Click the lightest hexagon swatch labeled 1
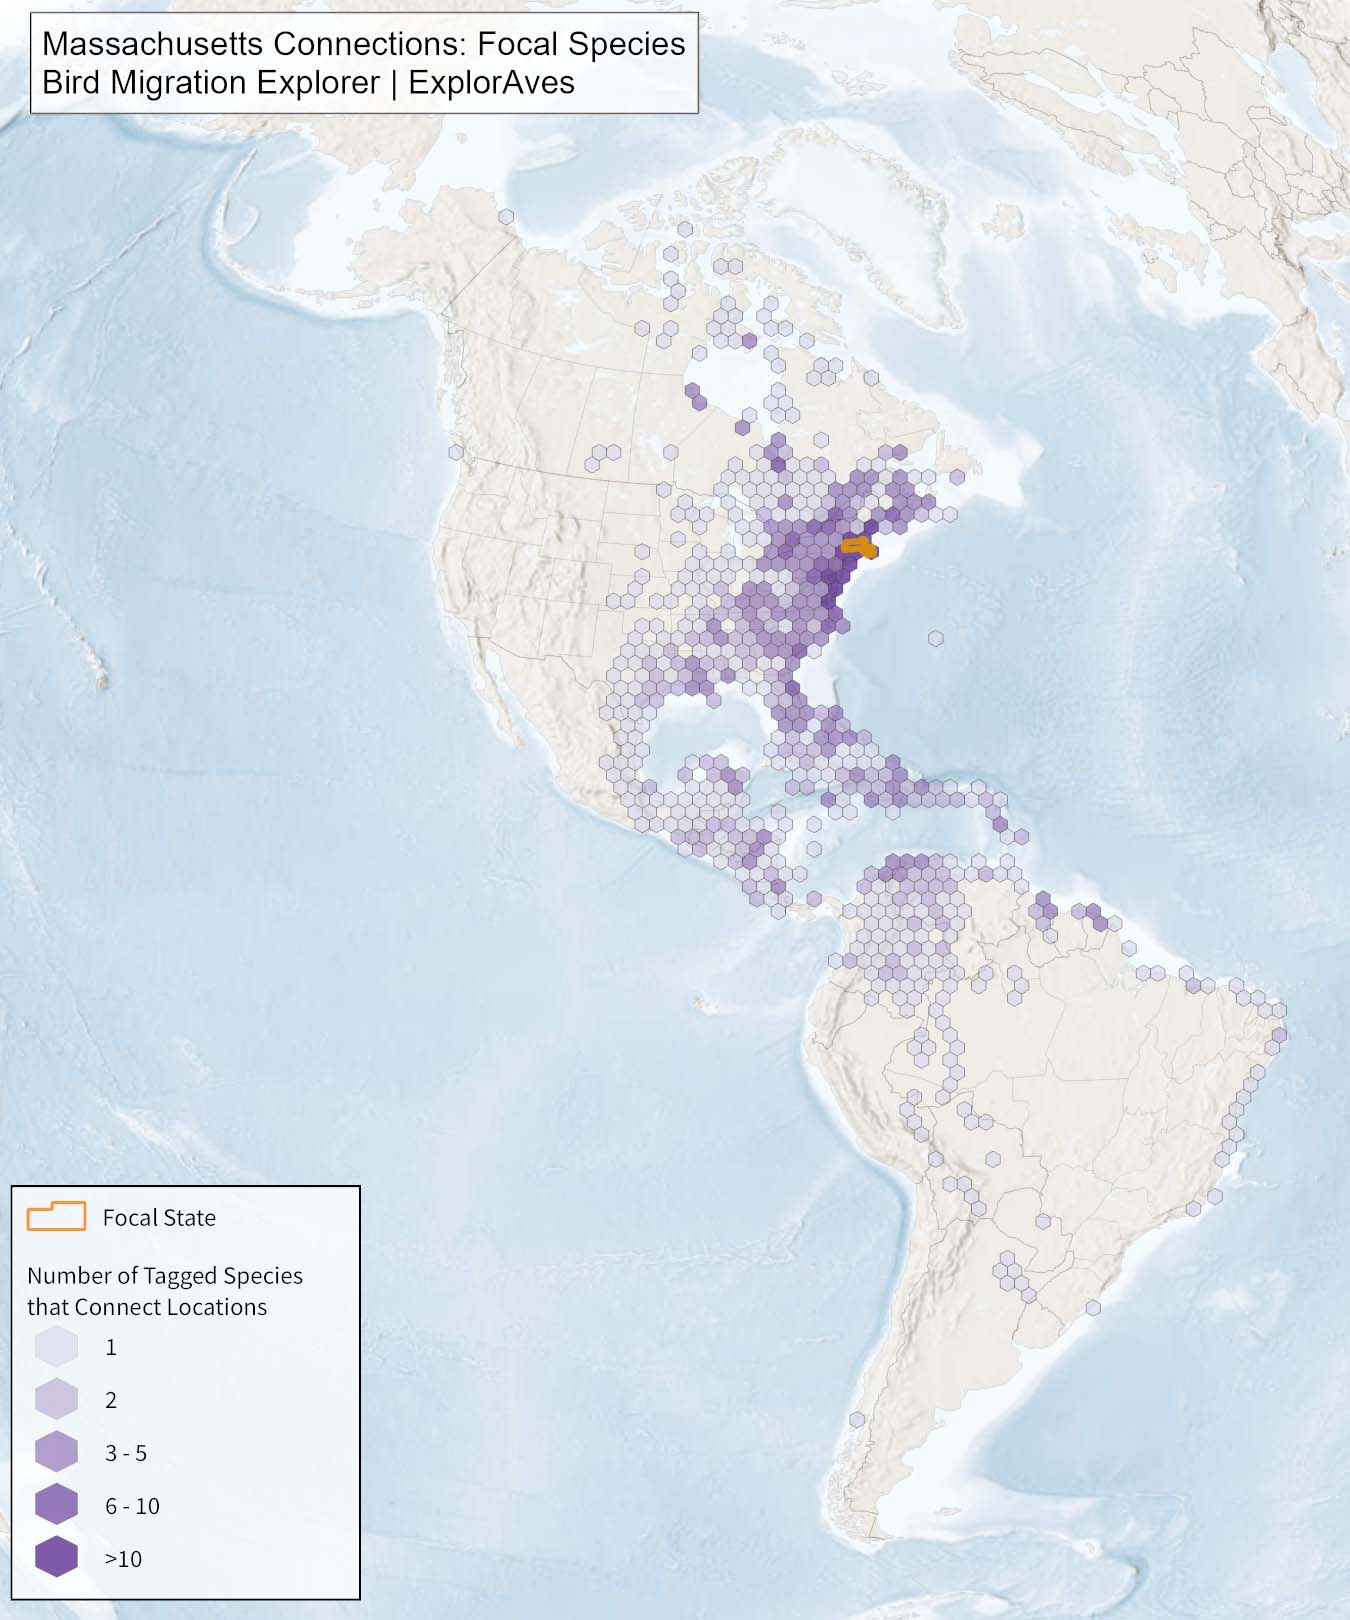This screenshot has height=1620, width=1350. 56,1346
